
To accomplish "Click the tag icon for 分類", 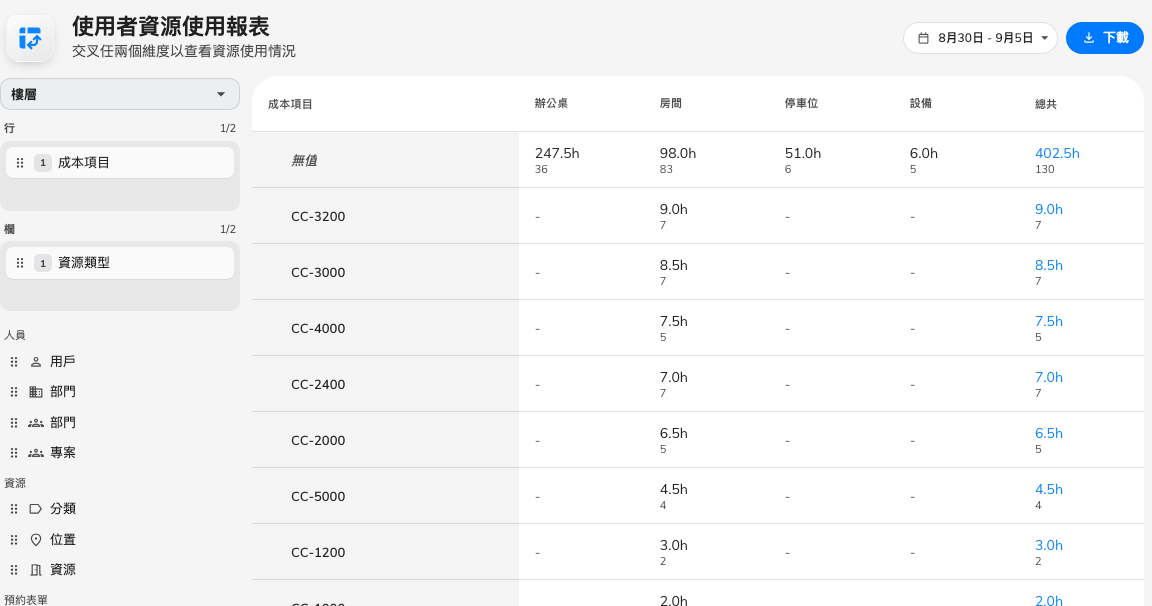I will tap(35, 509).
